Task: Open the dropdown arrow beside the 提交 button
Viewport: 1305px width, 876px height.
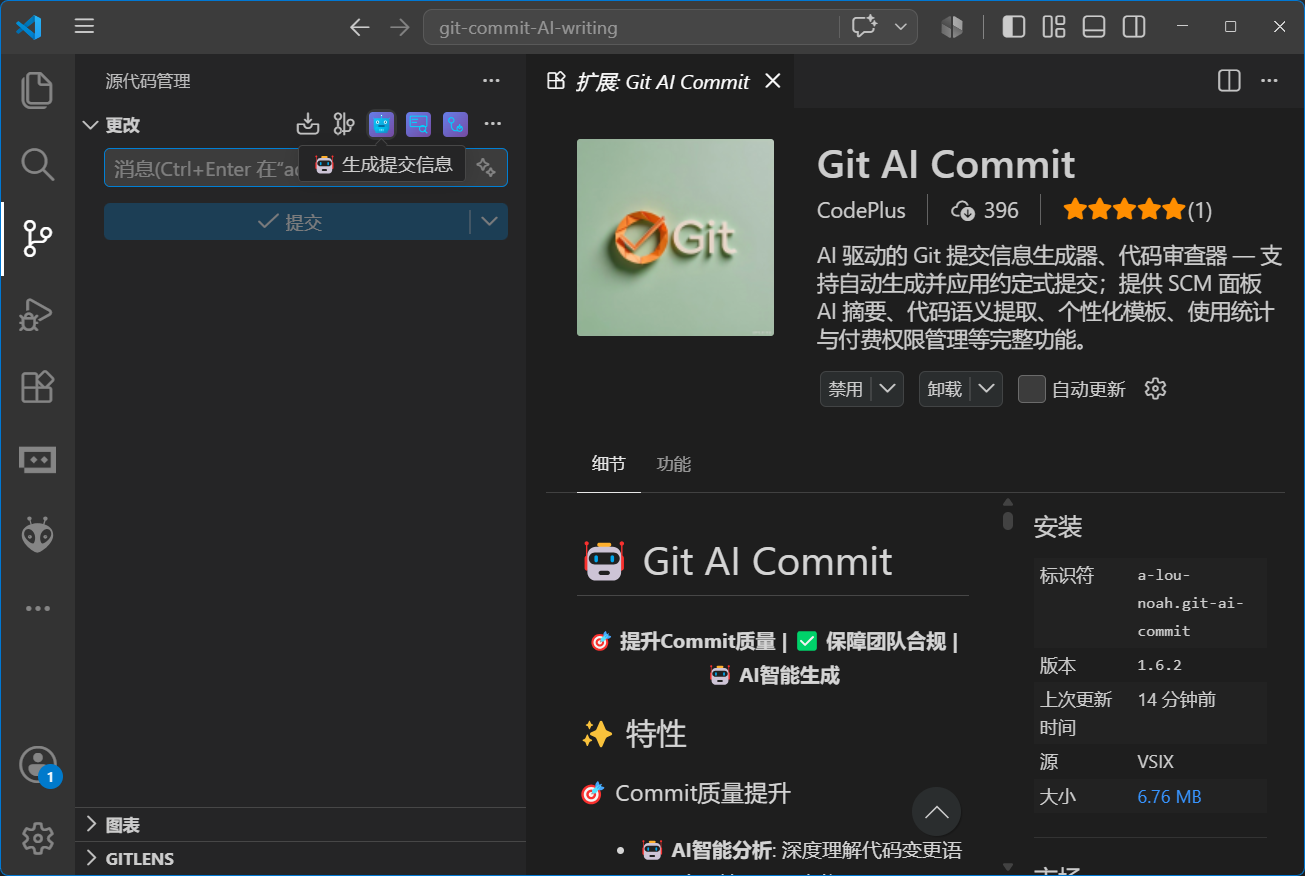Action: click(489, 222)
